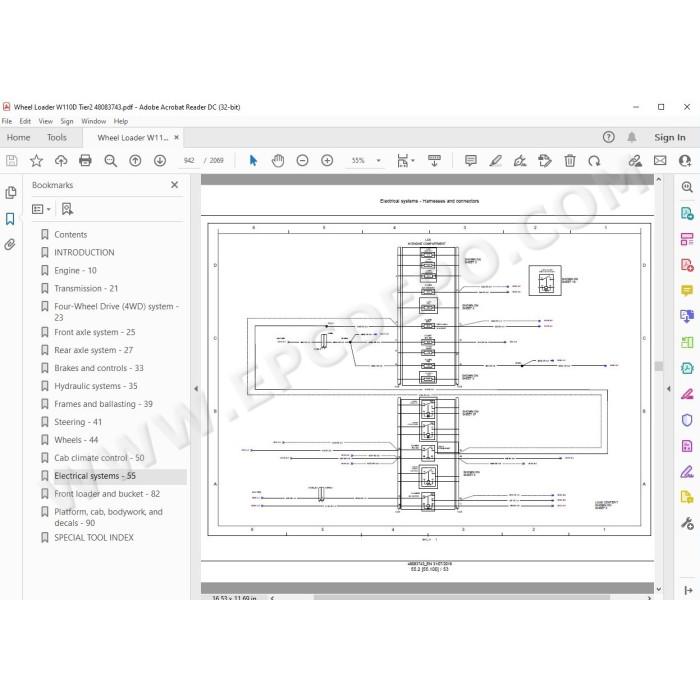Find current bookmark icon
700x700 pixels.
tap(67, 209)
